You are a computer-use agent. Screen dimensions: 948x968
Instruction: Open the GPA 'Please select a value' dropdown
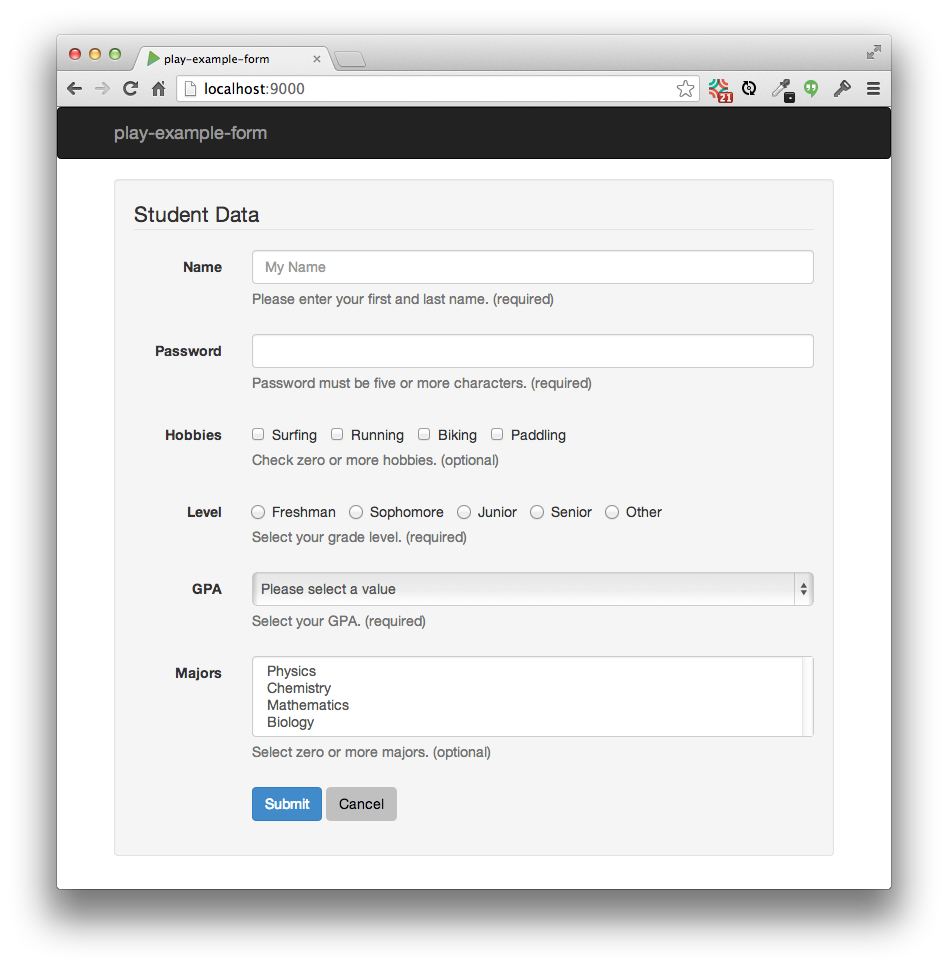pyautogui.click(x=533, y=589)
